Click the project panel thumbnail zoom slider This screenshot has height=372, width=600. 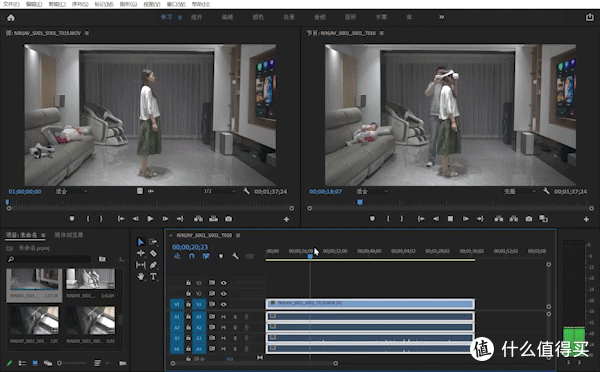[x=72, y=363]
